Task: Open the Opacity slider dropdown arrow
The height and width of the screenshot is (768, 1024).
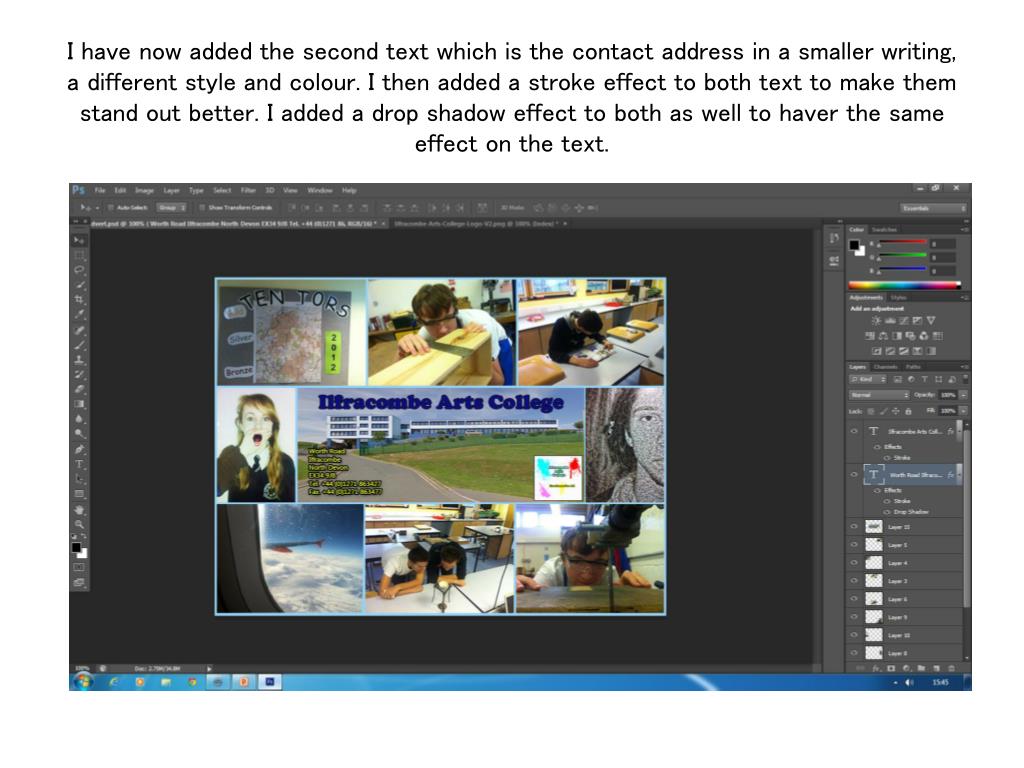Action: click(x=963, y=395)
